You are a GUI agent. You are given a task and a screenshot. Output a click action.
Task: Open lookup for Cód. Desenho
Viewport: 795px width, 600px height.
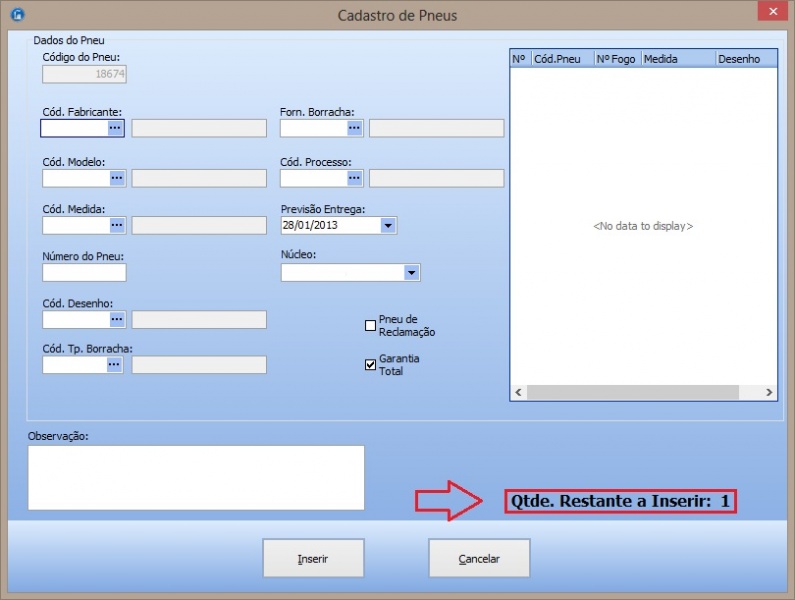tap(116, 320)
